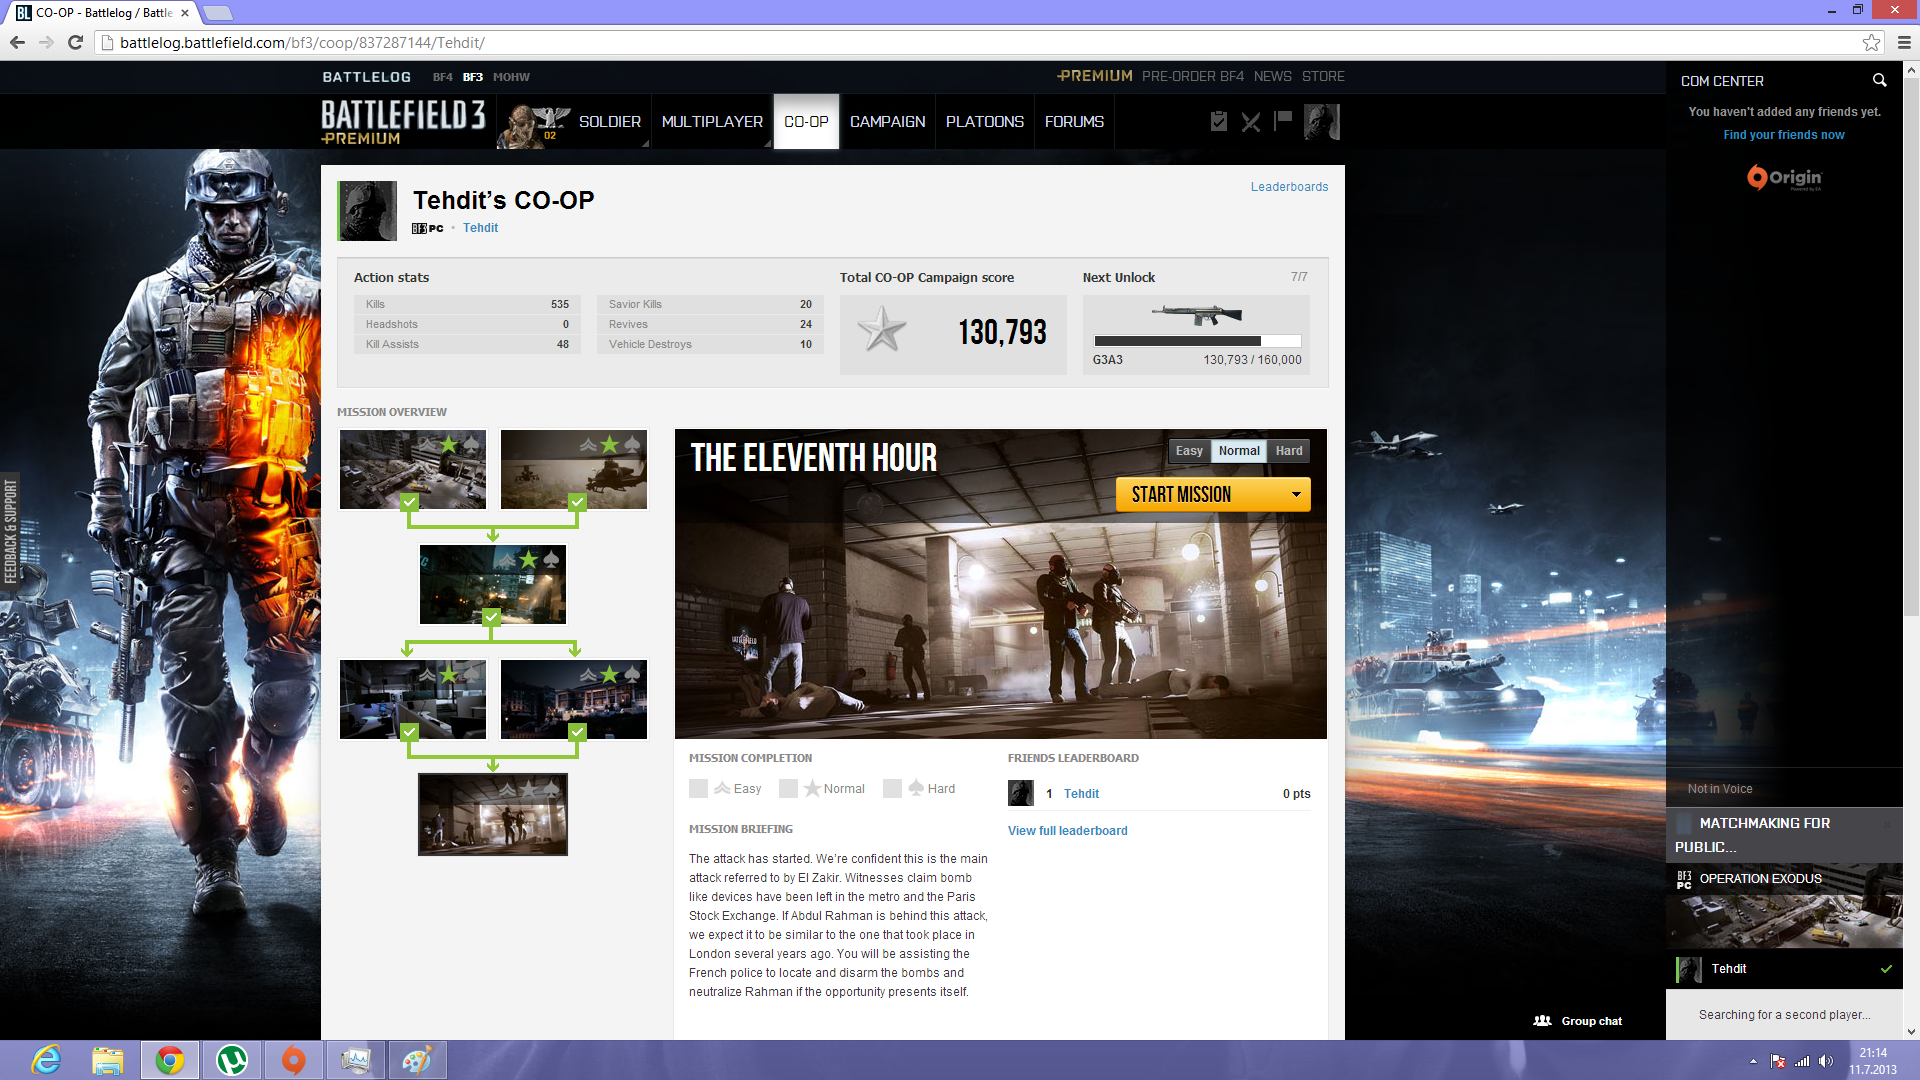1920x1080 pixels.
Task: Open the Store link
Action: pos(1323,76)
